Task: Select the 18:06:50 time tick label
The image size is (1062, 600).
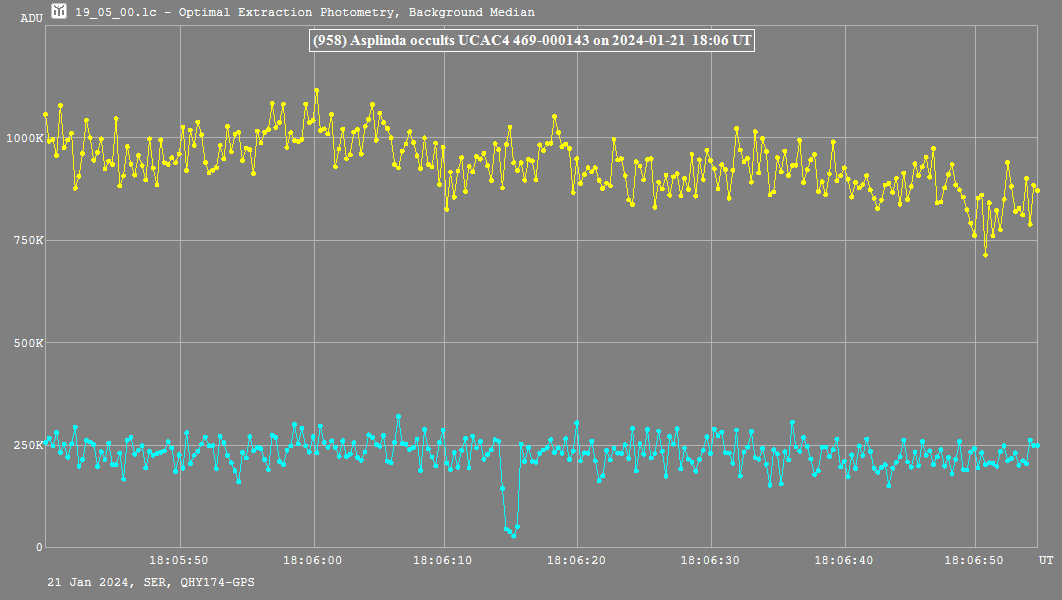Action: point(977,561)
